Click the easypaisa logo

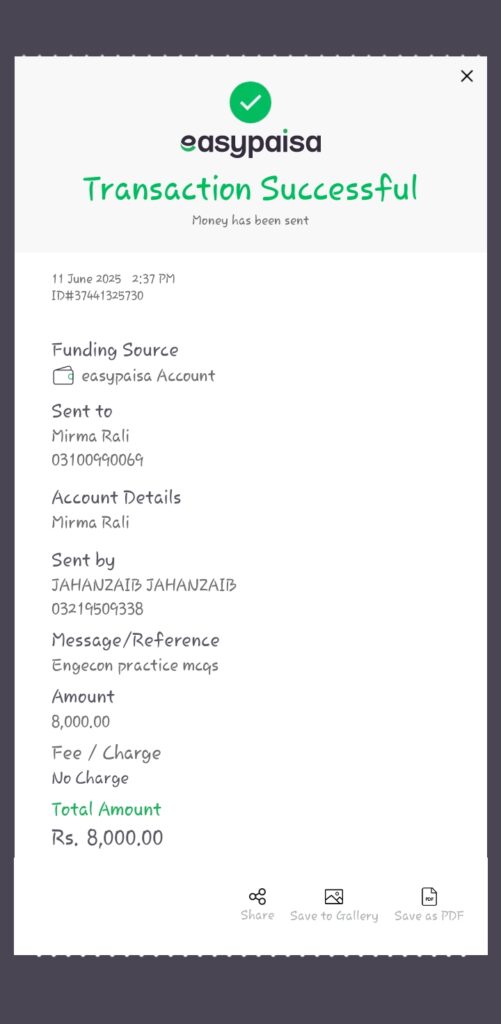(250, 144)
